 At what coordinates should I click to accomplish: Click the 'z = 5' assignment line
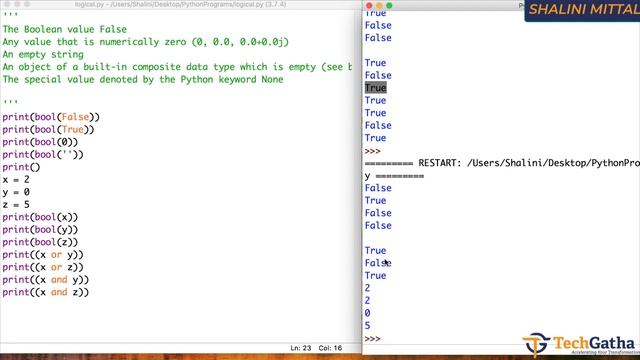pos(16,205)
